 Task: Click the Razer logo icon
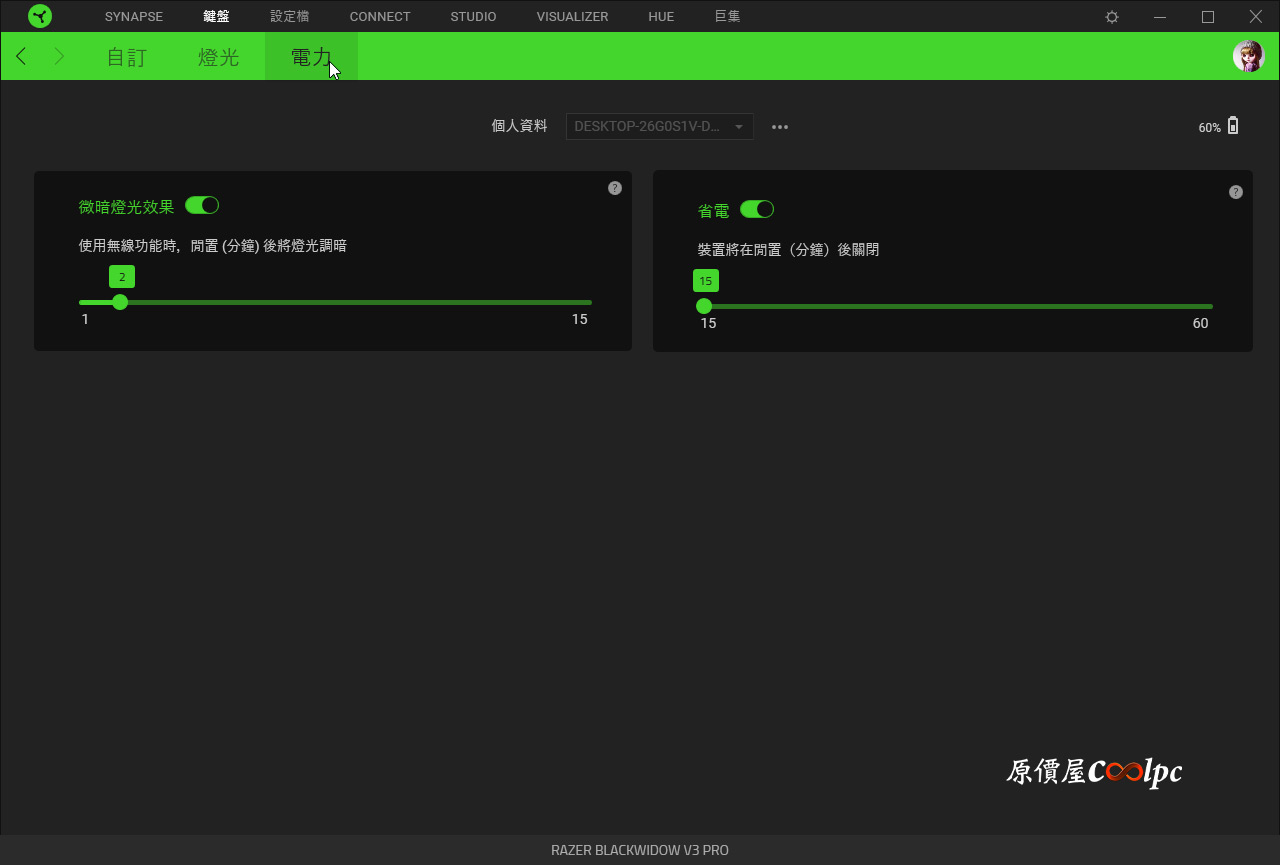click(x=40, y=16)
